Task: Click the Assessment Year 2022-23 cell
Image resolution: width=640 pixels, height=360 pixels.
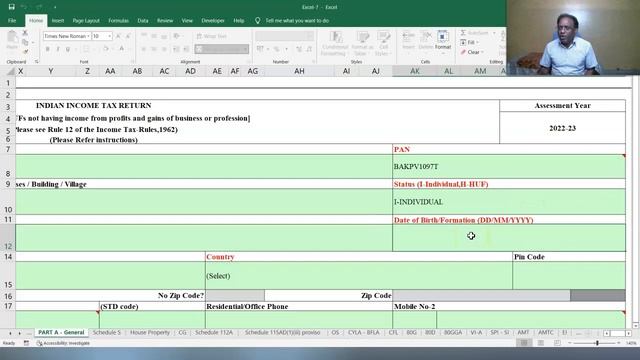Action: [562, 128]
